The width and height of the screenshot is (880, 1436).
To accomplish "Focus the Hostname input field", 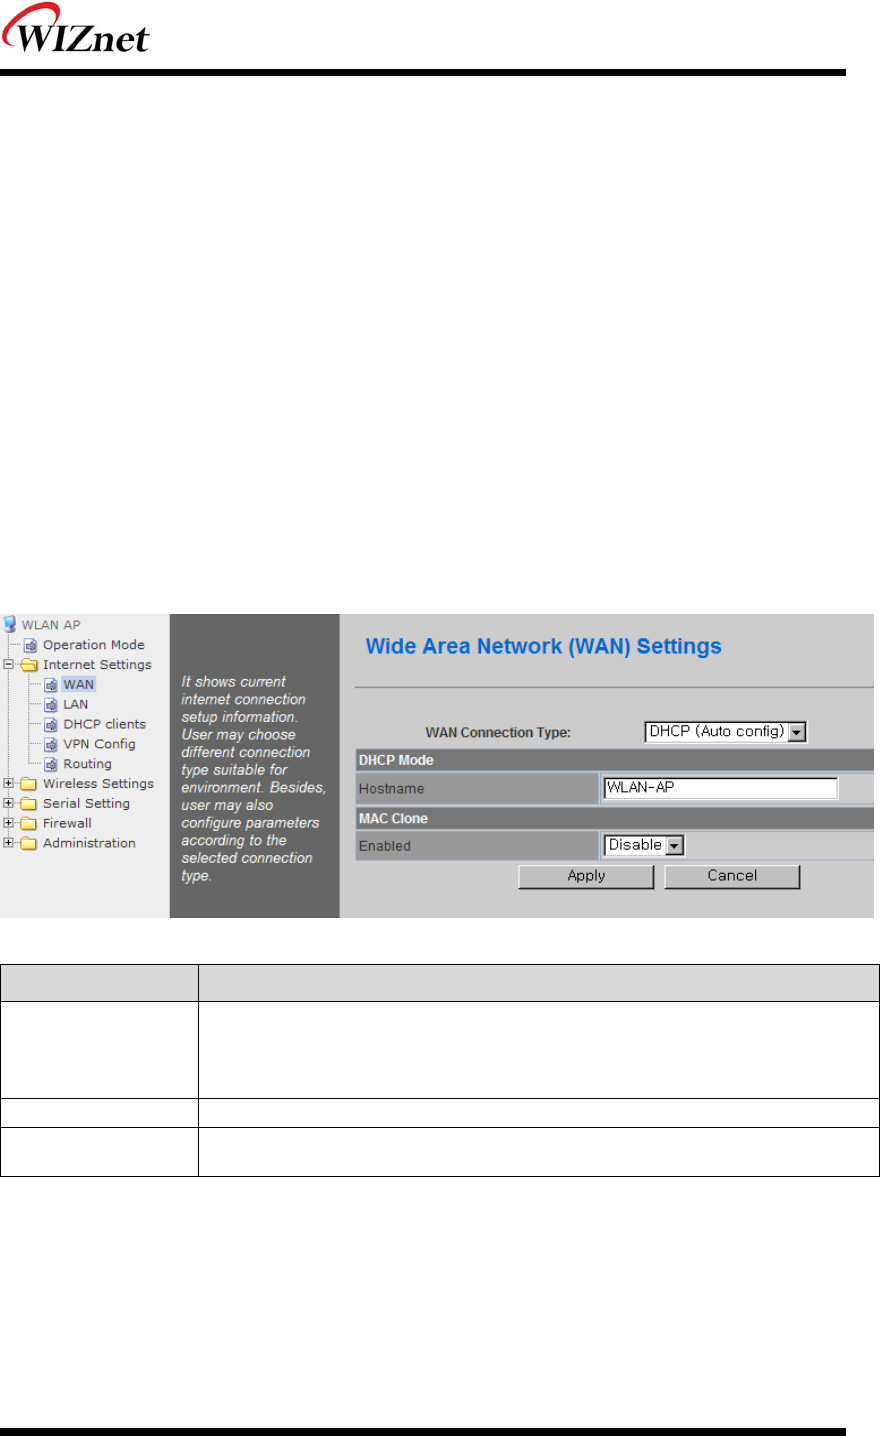I will 720,788.
